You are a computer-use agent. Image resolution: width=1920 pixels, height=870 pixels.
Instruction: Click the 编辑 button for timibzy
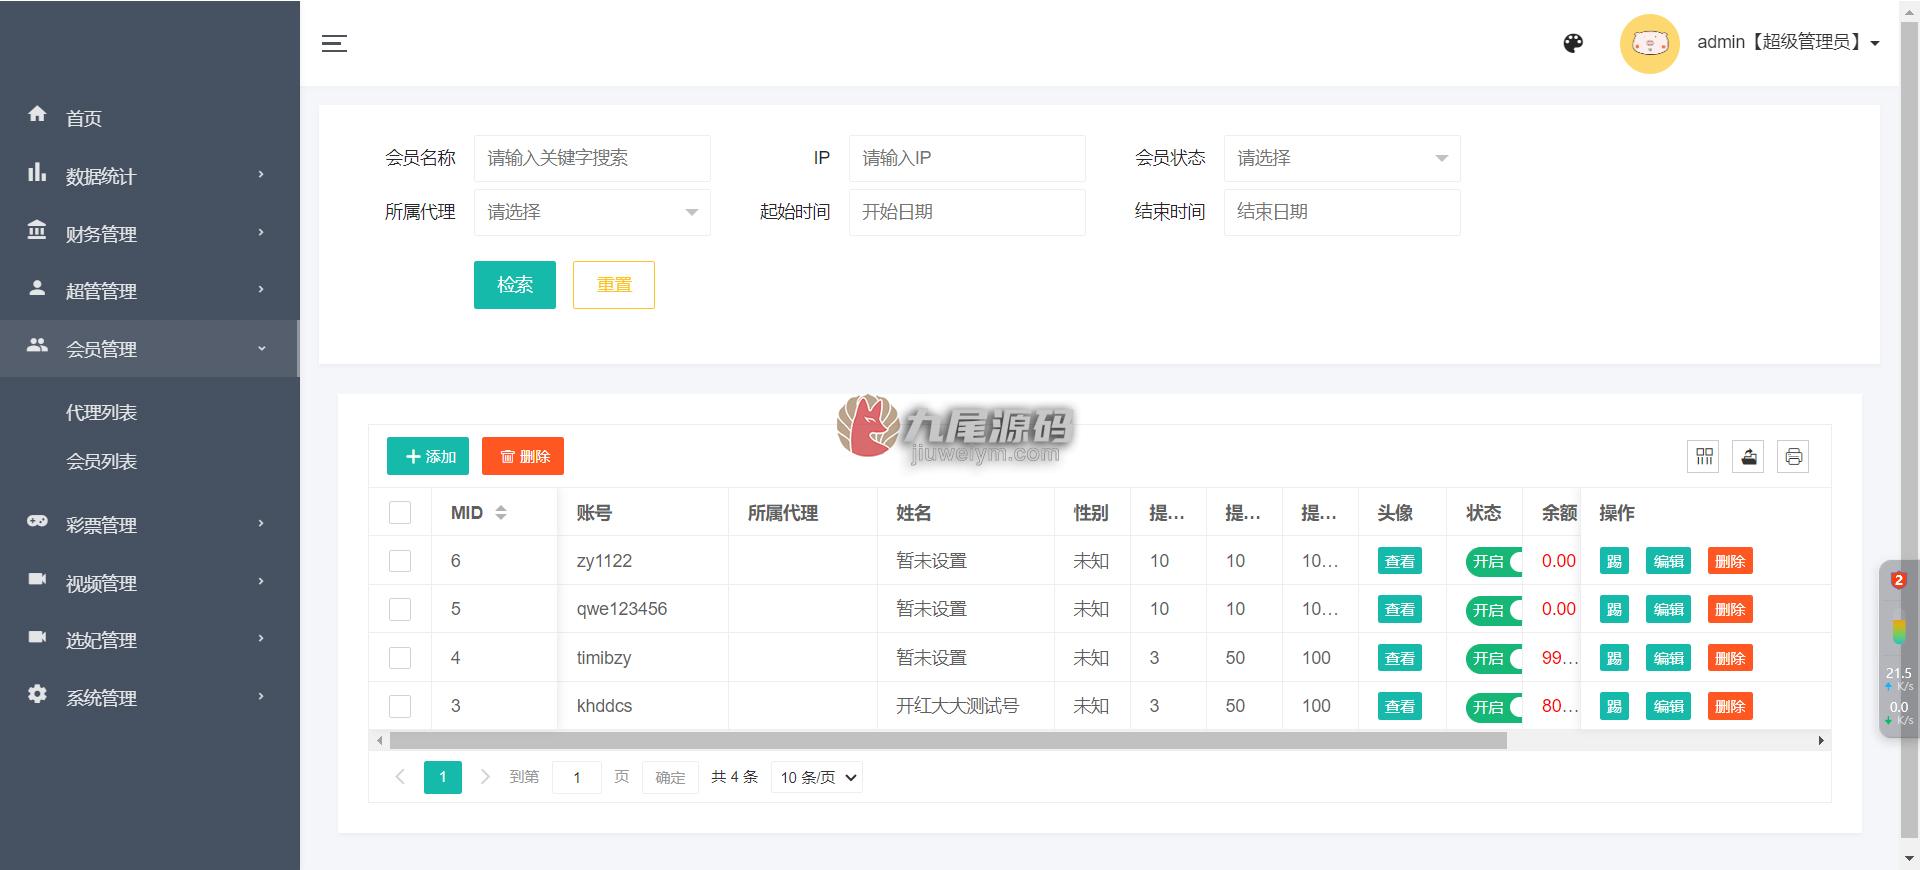tap(1668, 658)
